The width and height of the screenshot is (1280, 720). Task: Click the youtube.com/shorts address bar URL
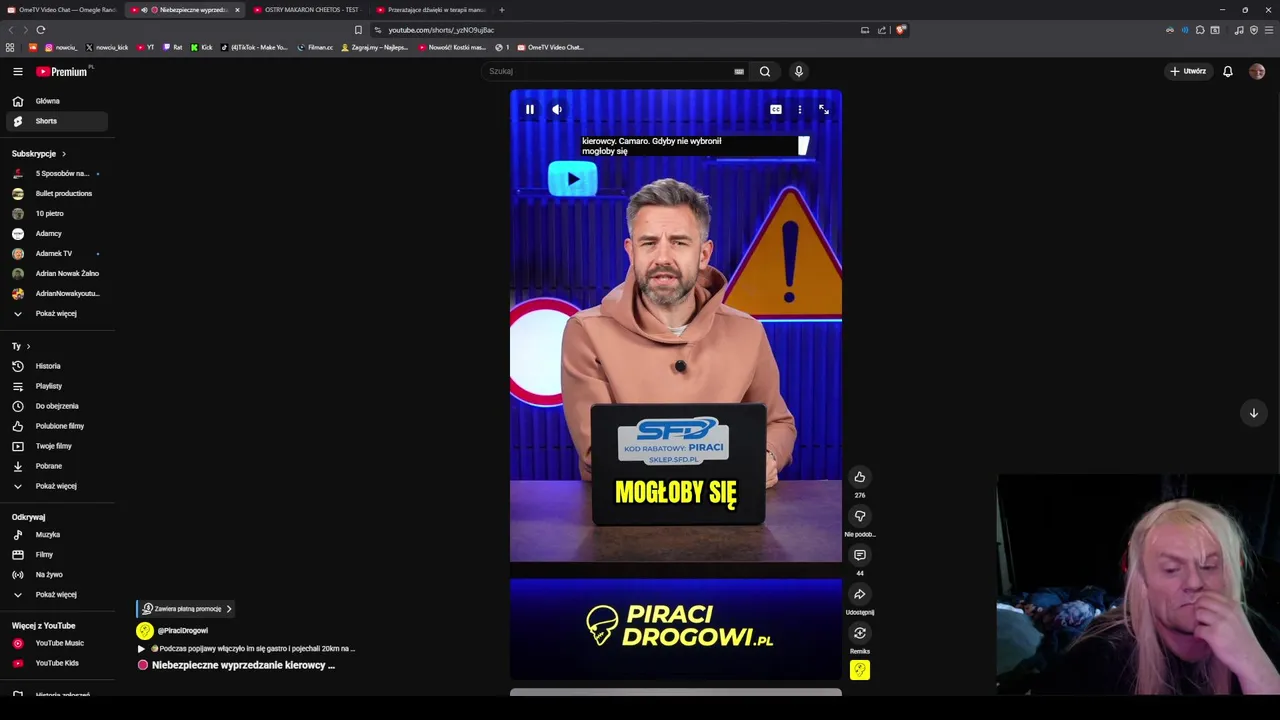click(441, 30)
